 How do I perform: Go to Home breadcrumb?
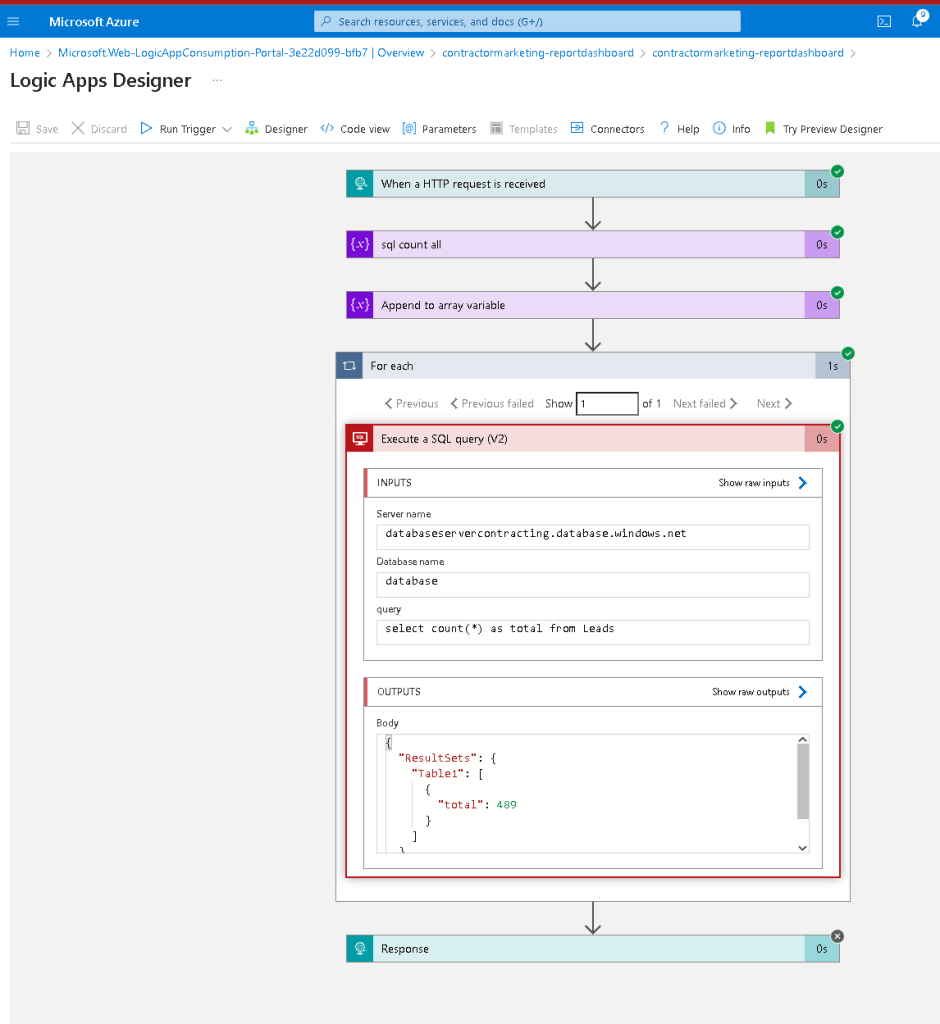[25, 53]
